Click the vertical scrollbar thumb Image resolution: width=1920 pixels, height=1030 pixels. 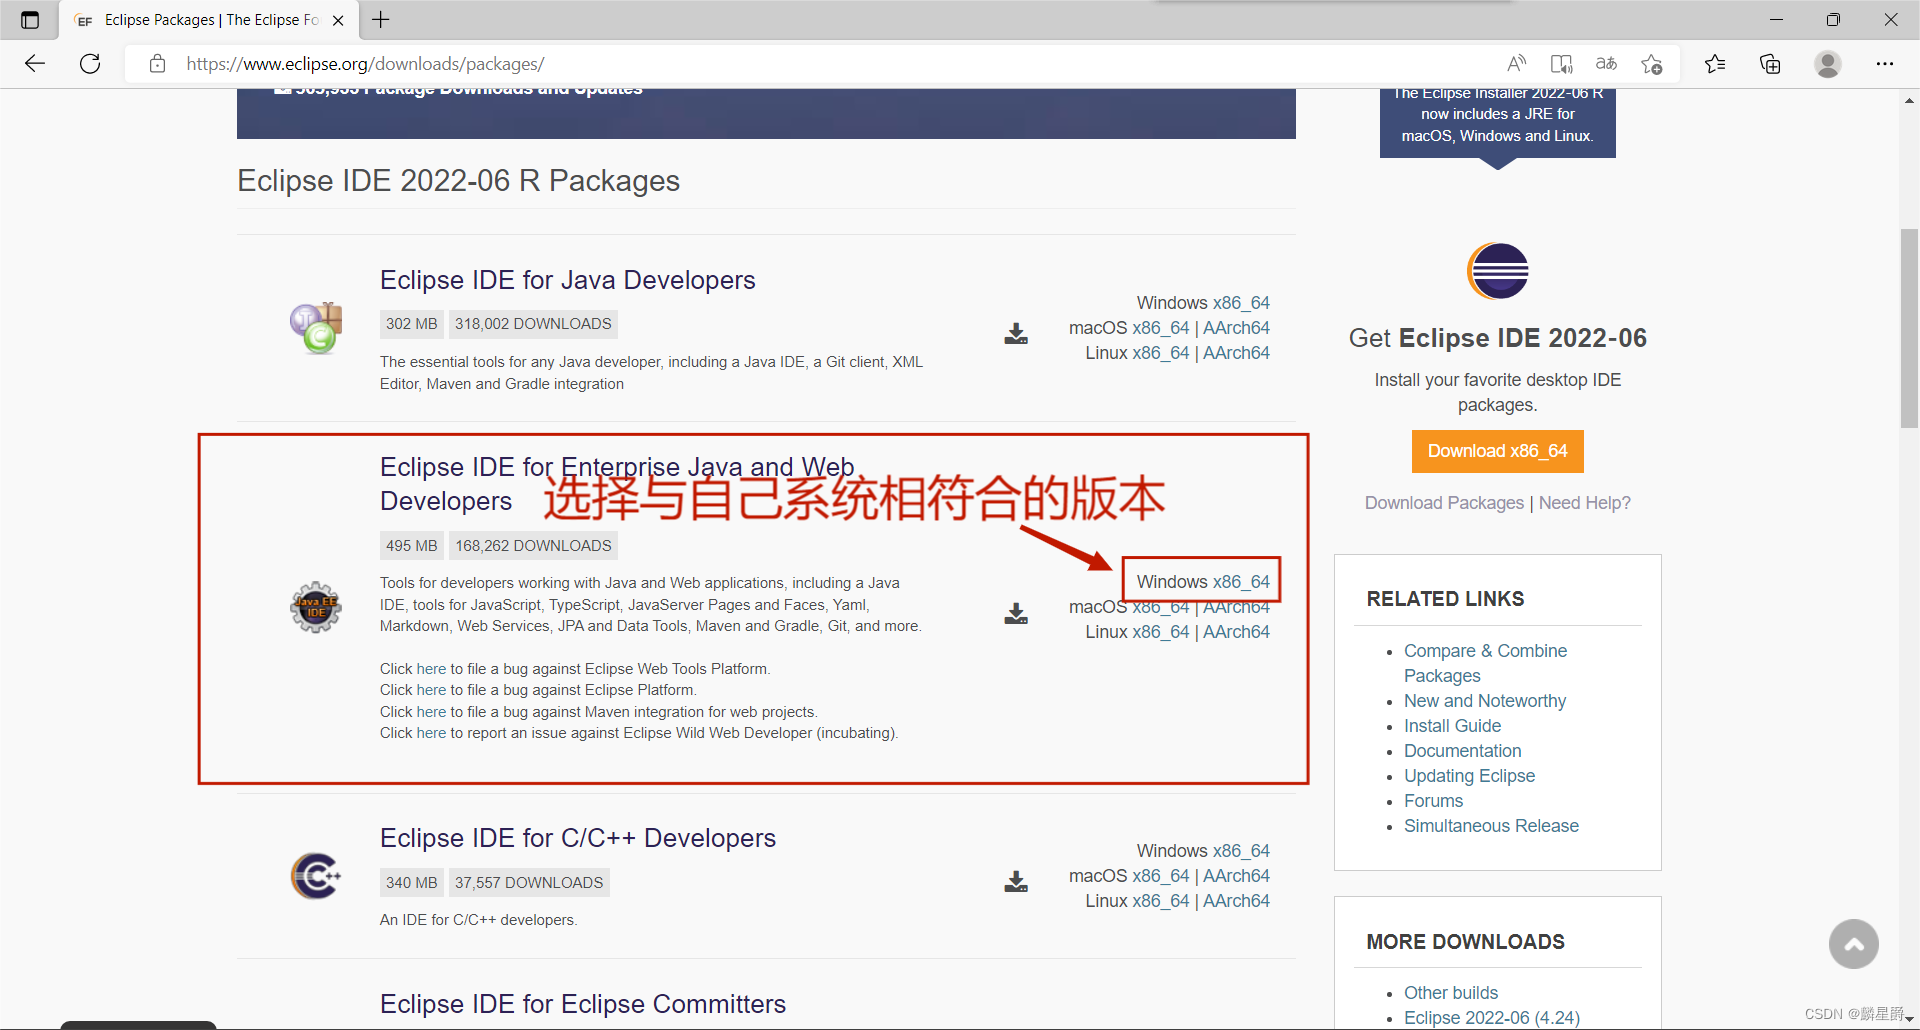click(1909, 328)
